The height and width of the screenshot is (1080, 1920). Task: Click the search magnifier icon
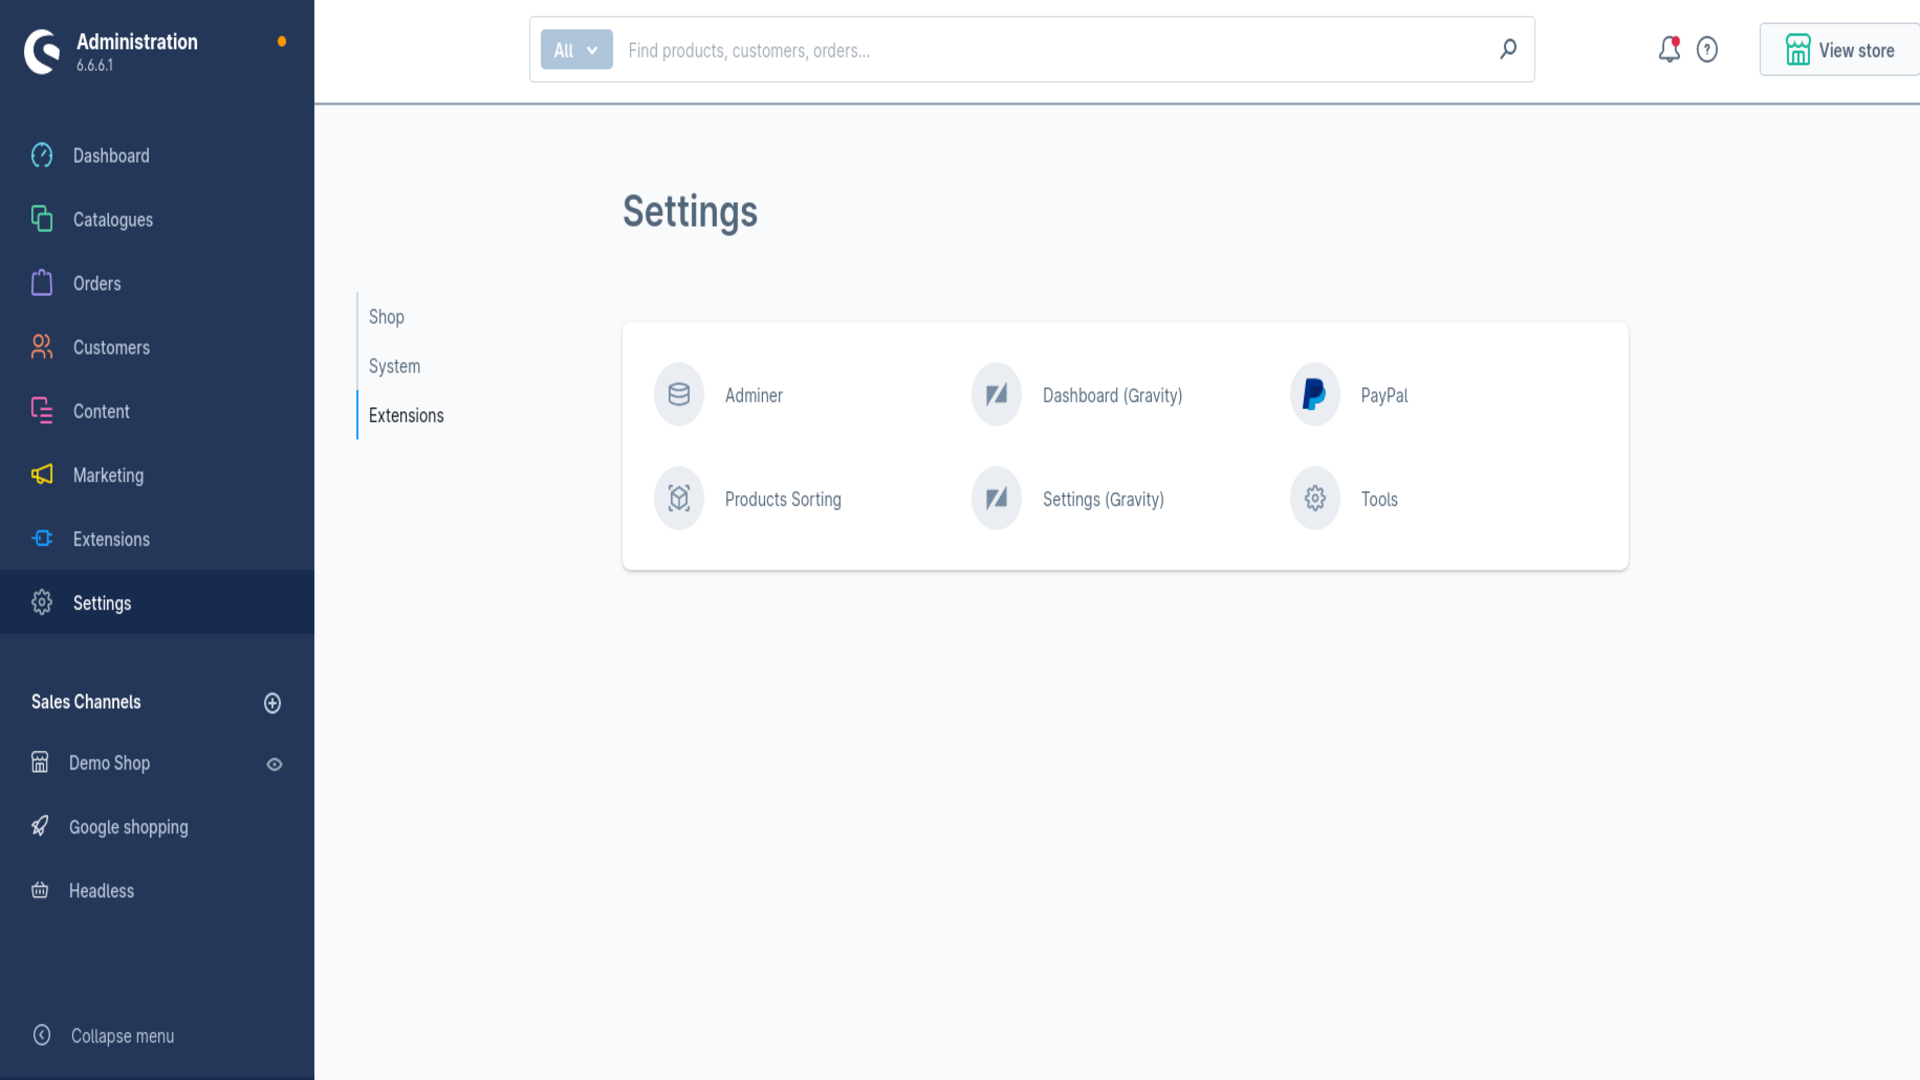(1508, 49)
